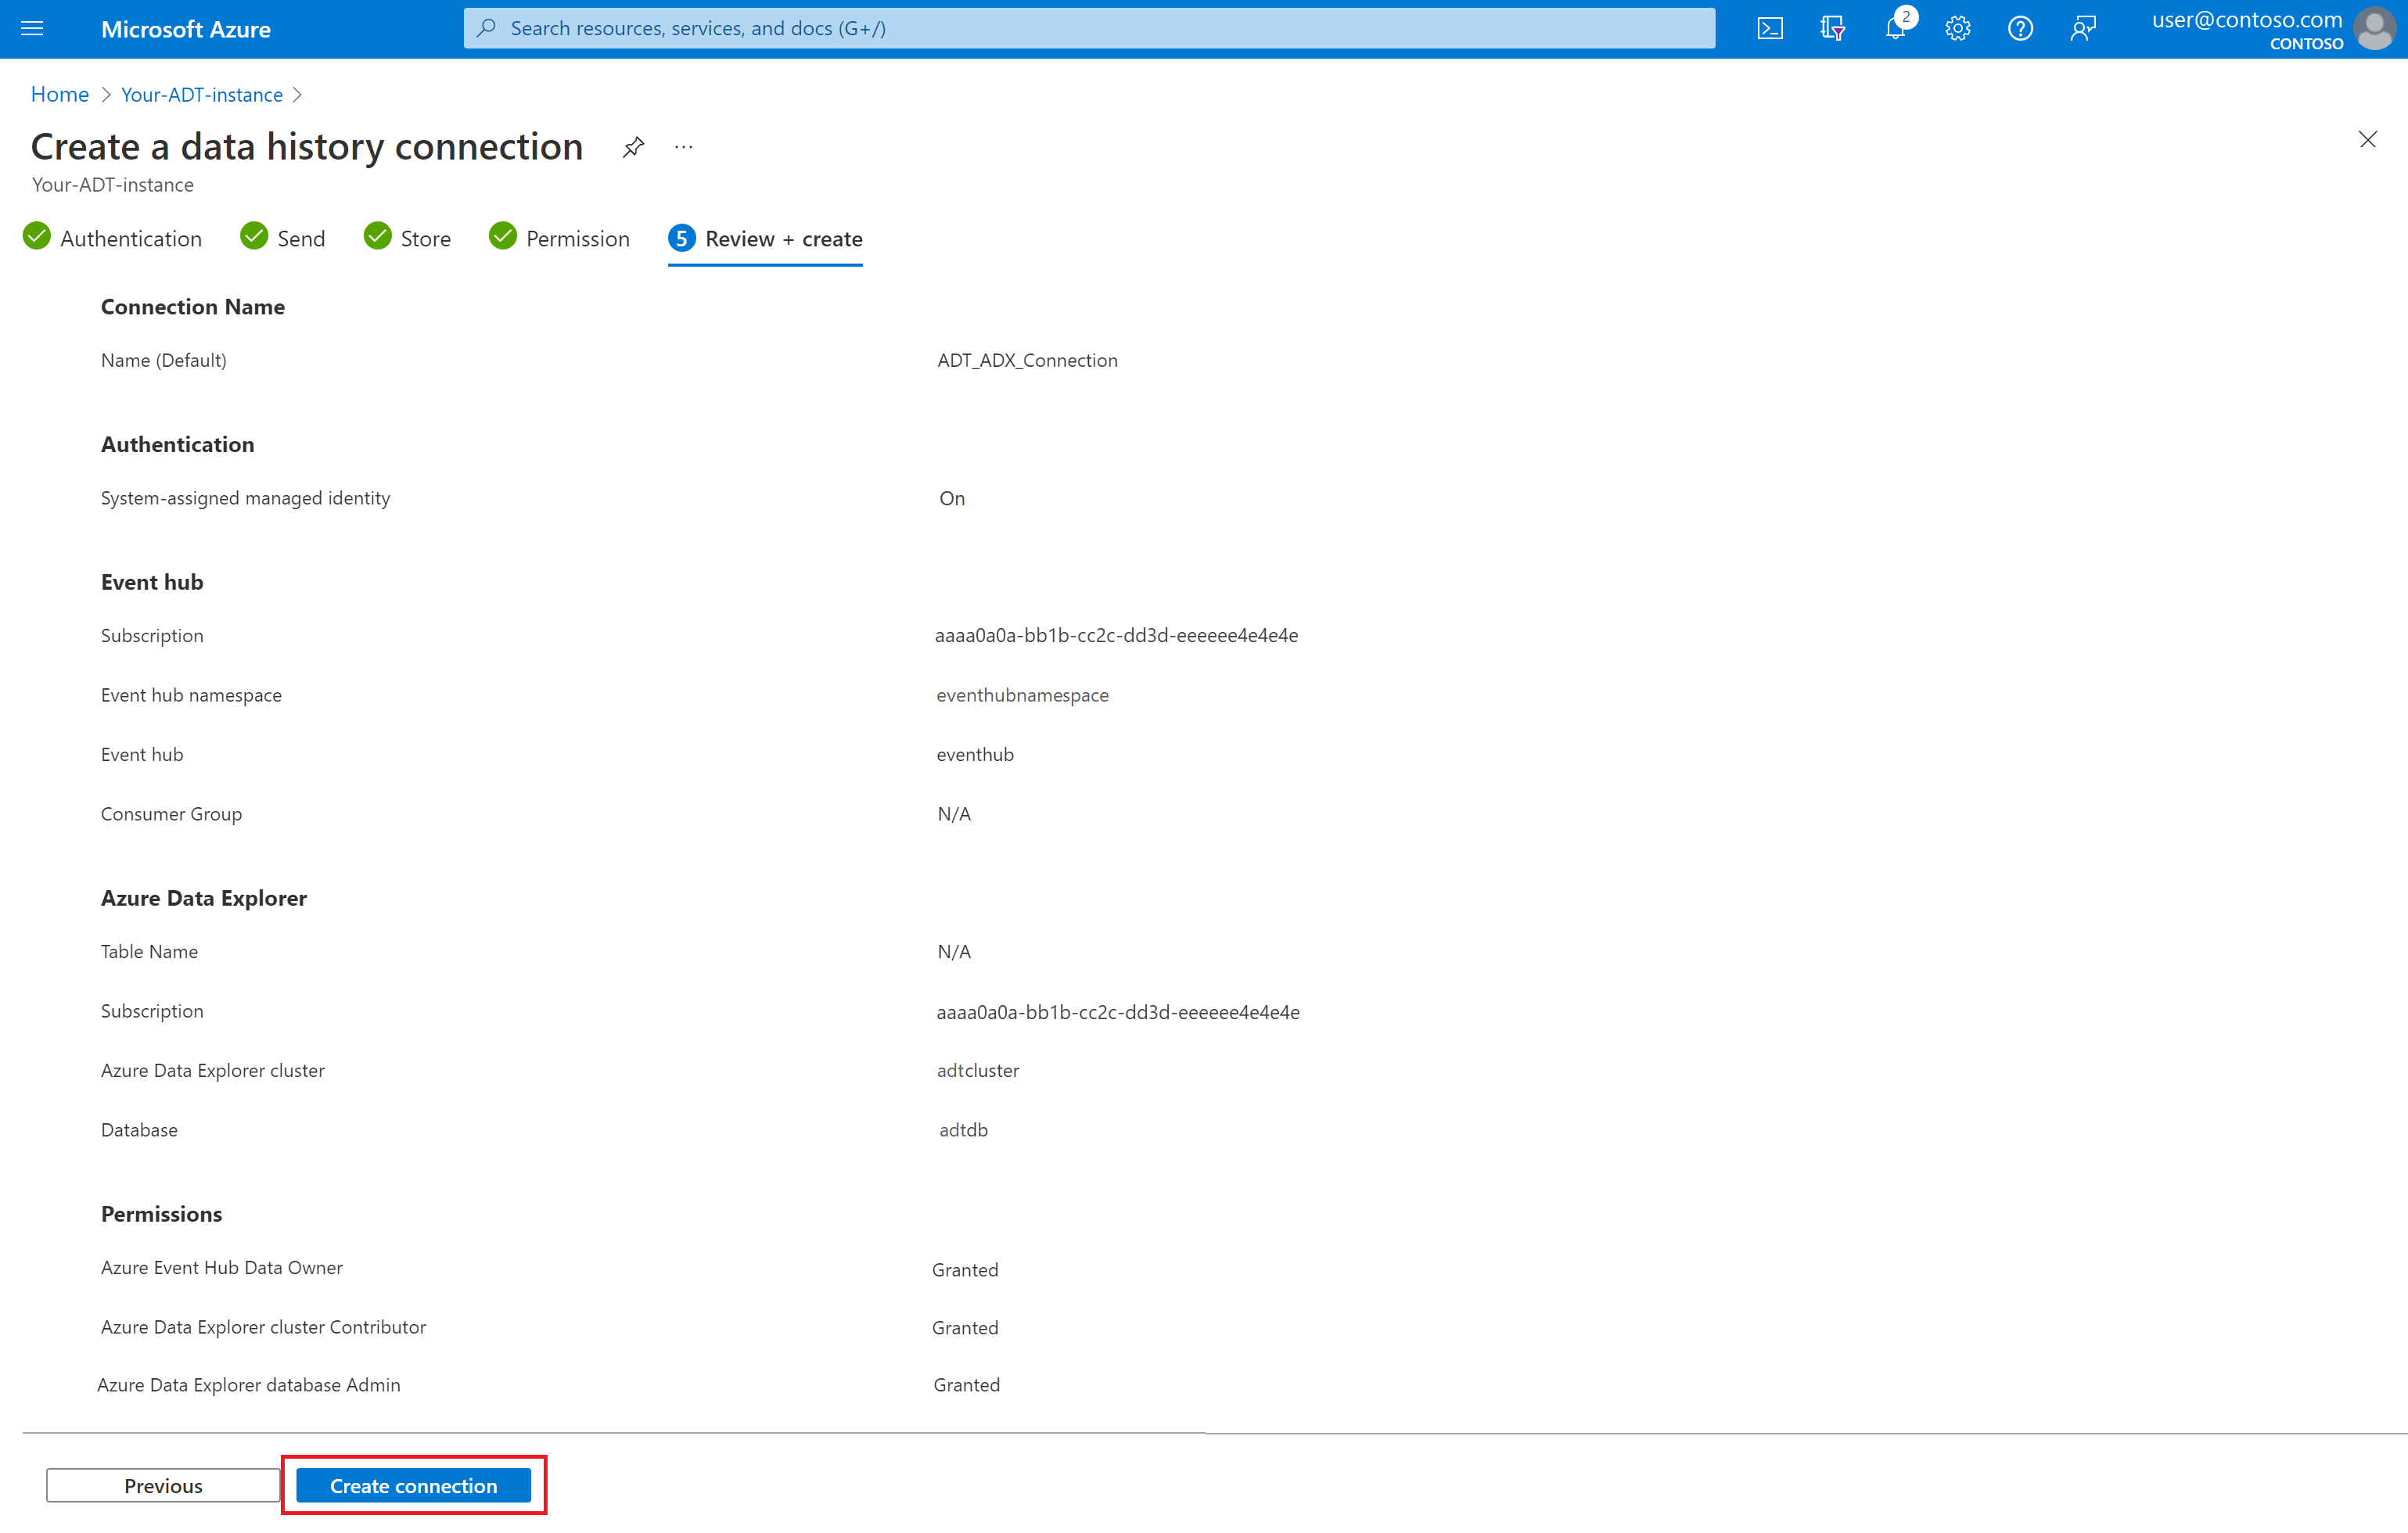
Task: Open the notifications bell
Action: 1895,29
